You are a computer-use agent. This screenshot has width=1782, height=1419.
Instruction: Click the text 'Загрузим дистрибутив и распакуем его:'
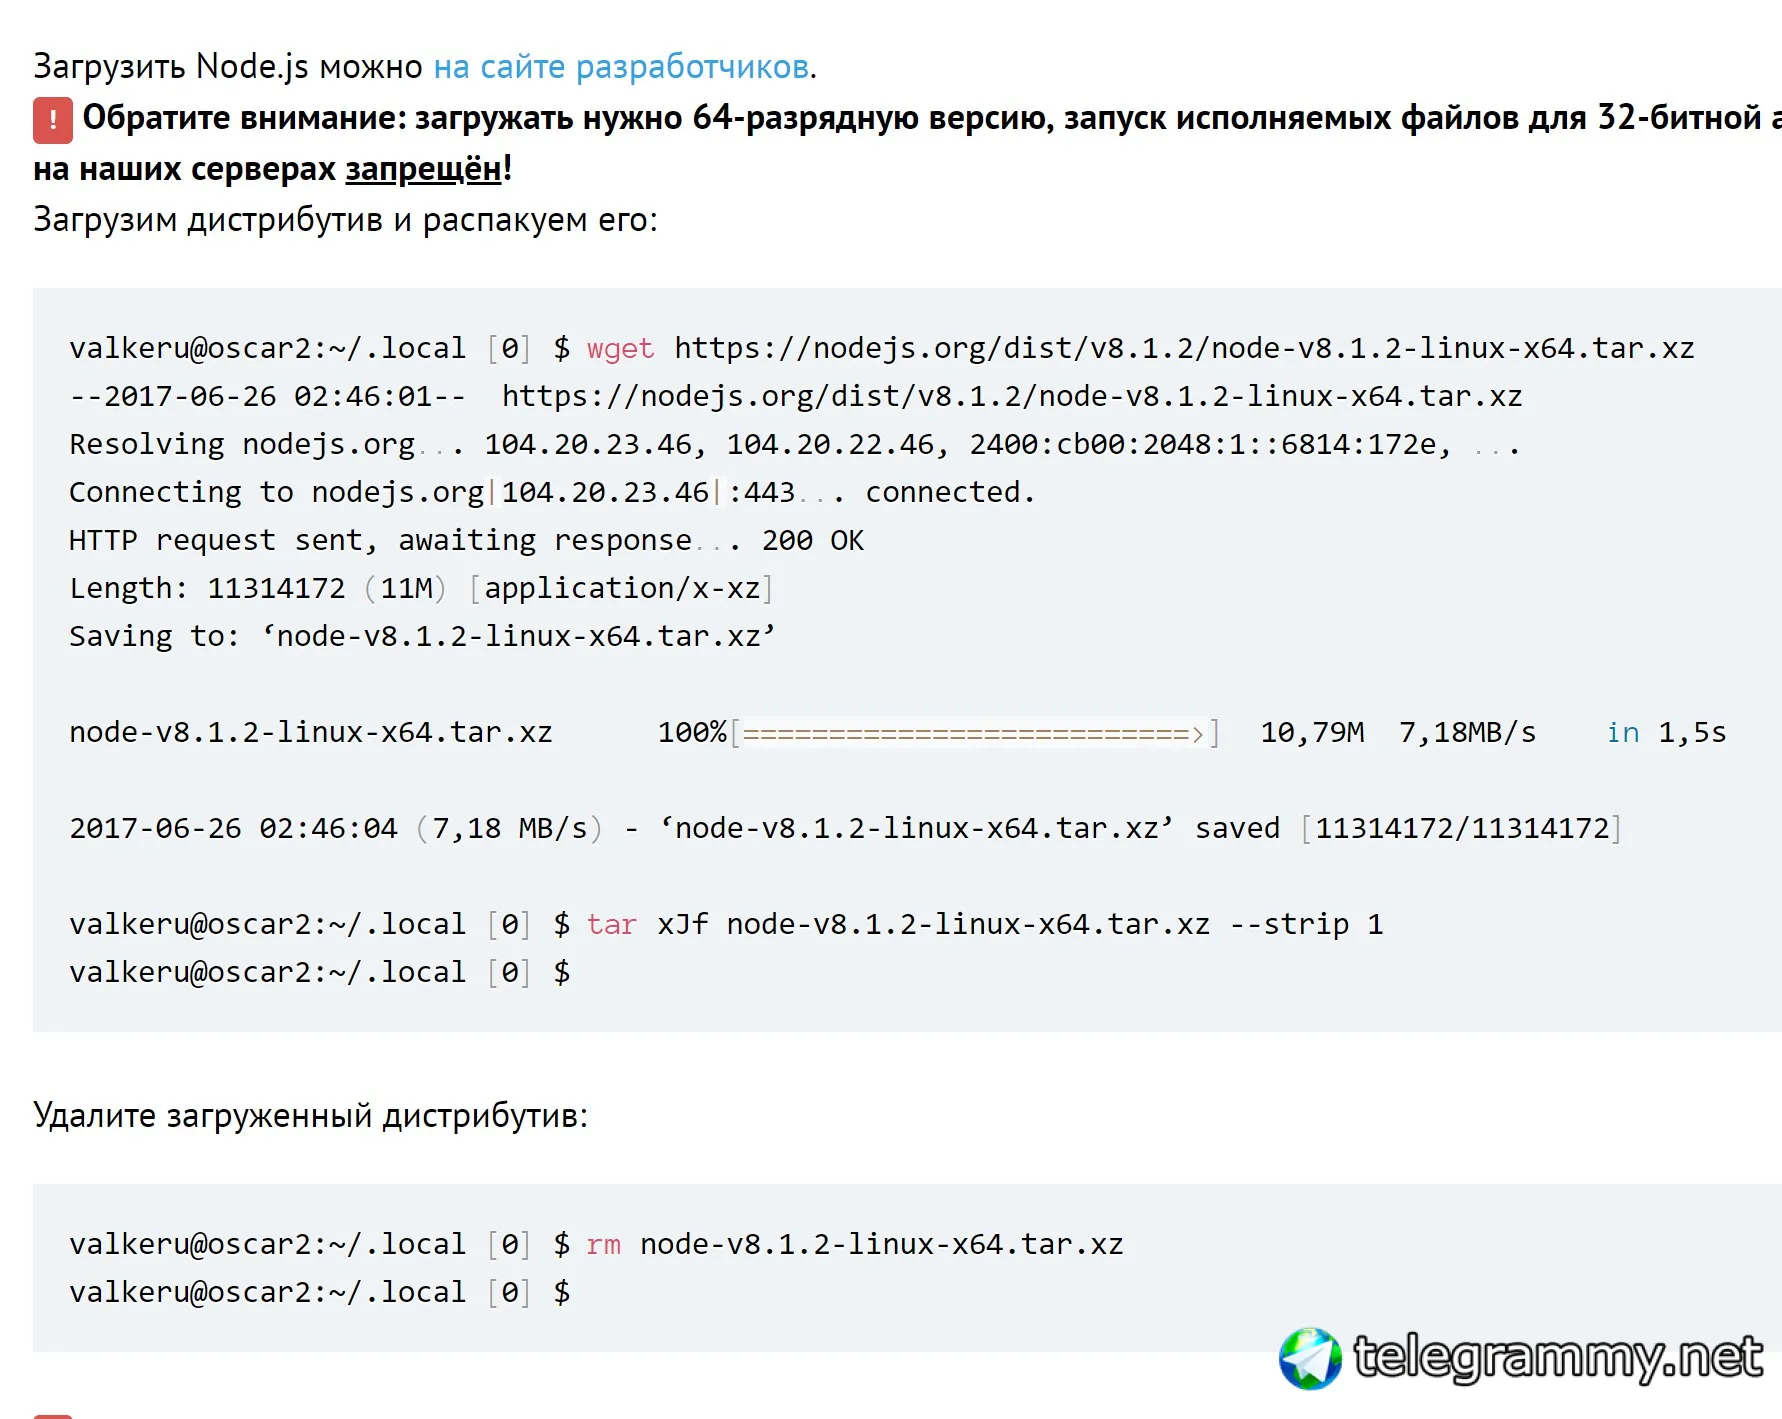(x=346, y=220)
